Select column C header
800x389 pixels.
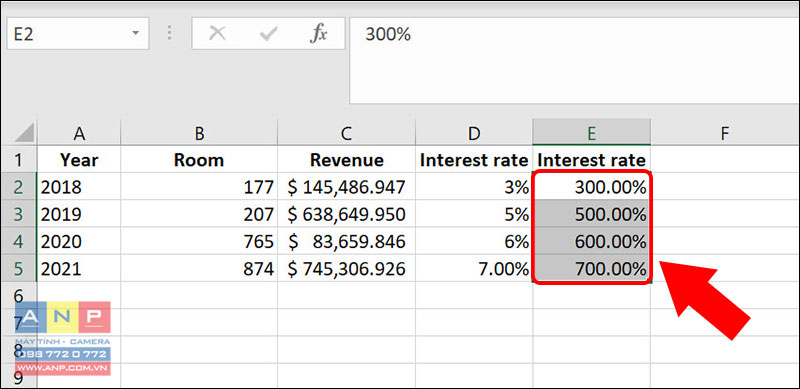(346, 133)
